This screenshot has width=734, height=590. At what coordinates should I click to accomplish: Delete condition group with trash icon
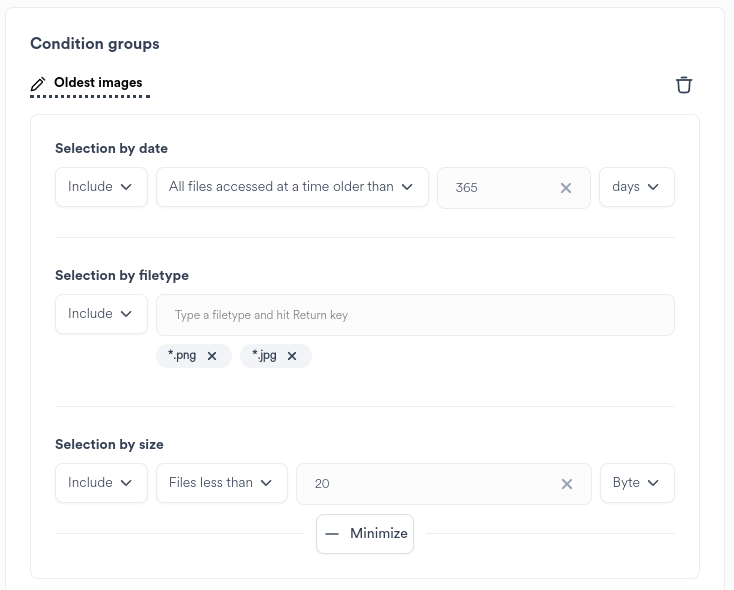pos(684,85)
